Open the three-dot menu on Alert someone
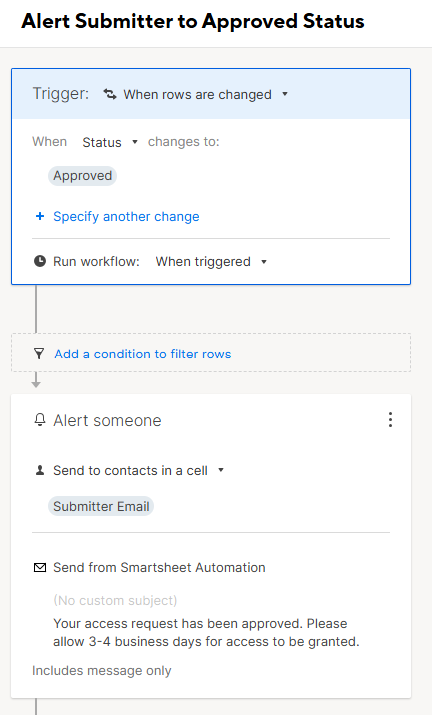 pos(390,420)
